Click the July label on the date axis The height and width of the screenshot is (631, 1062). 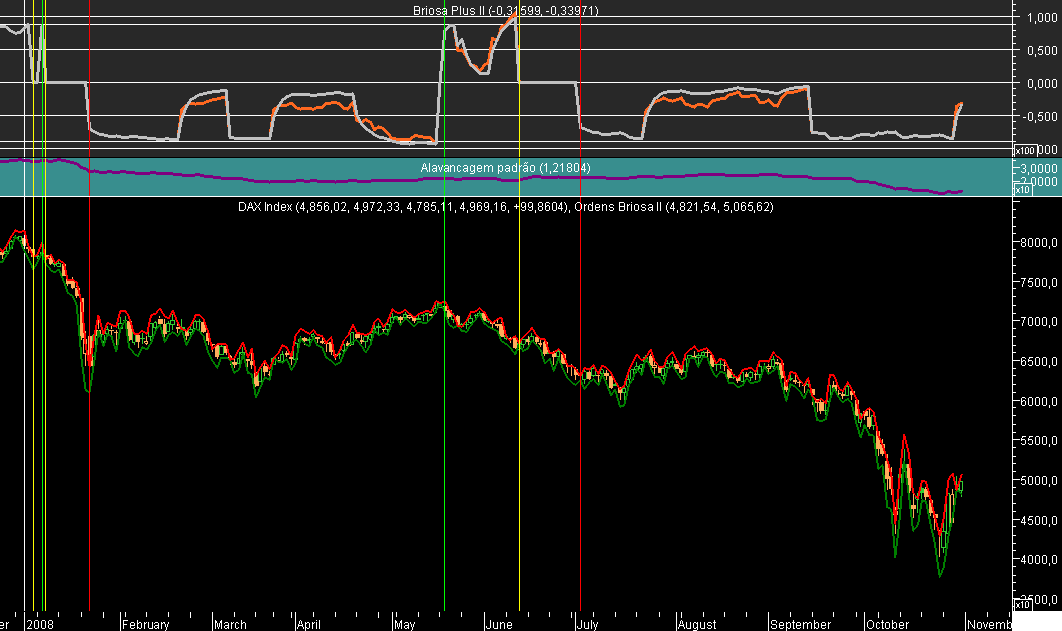pos(587,624)
